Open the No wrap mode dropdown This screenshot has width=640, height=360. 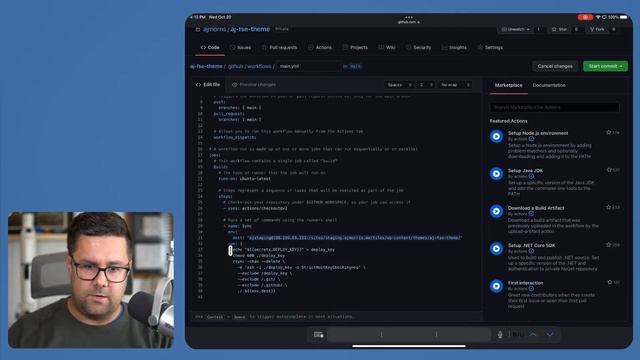[455, 85]
